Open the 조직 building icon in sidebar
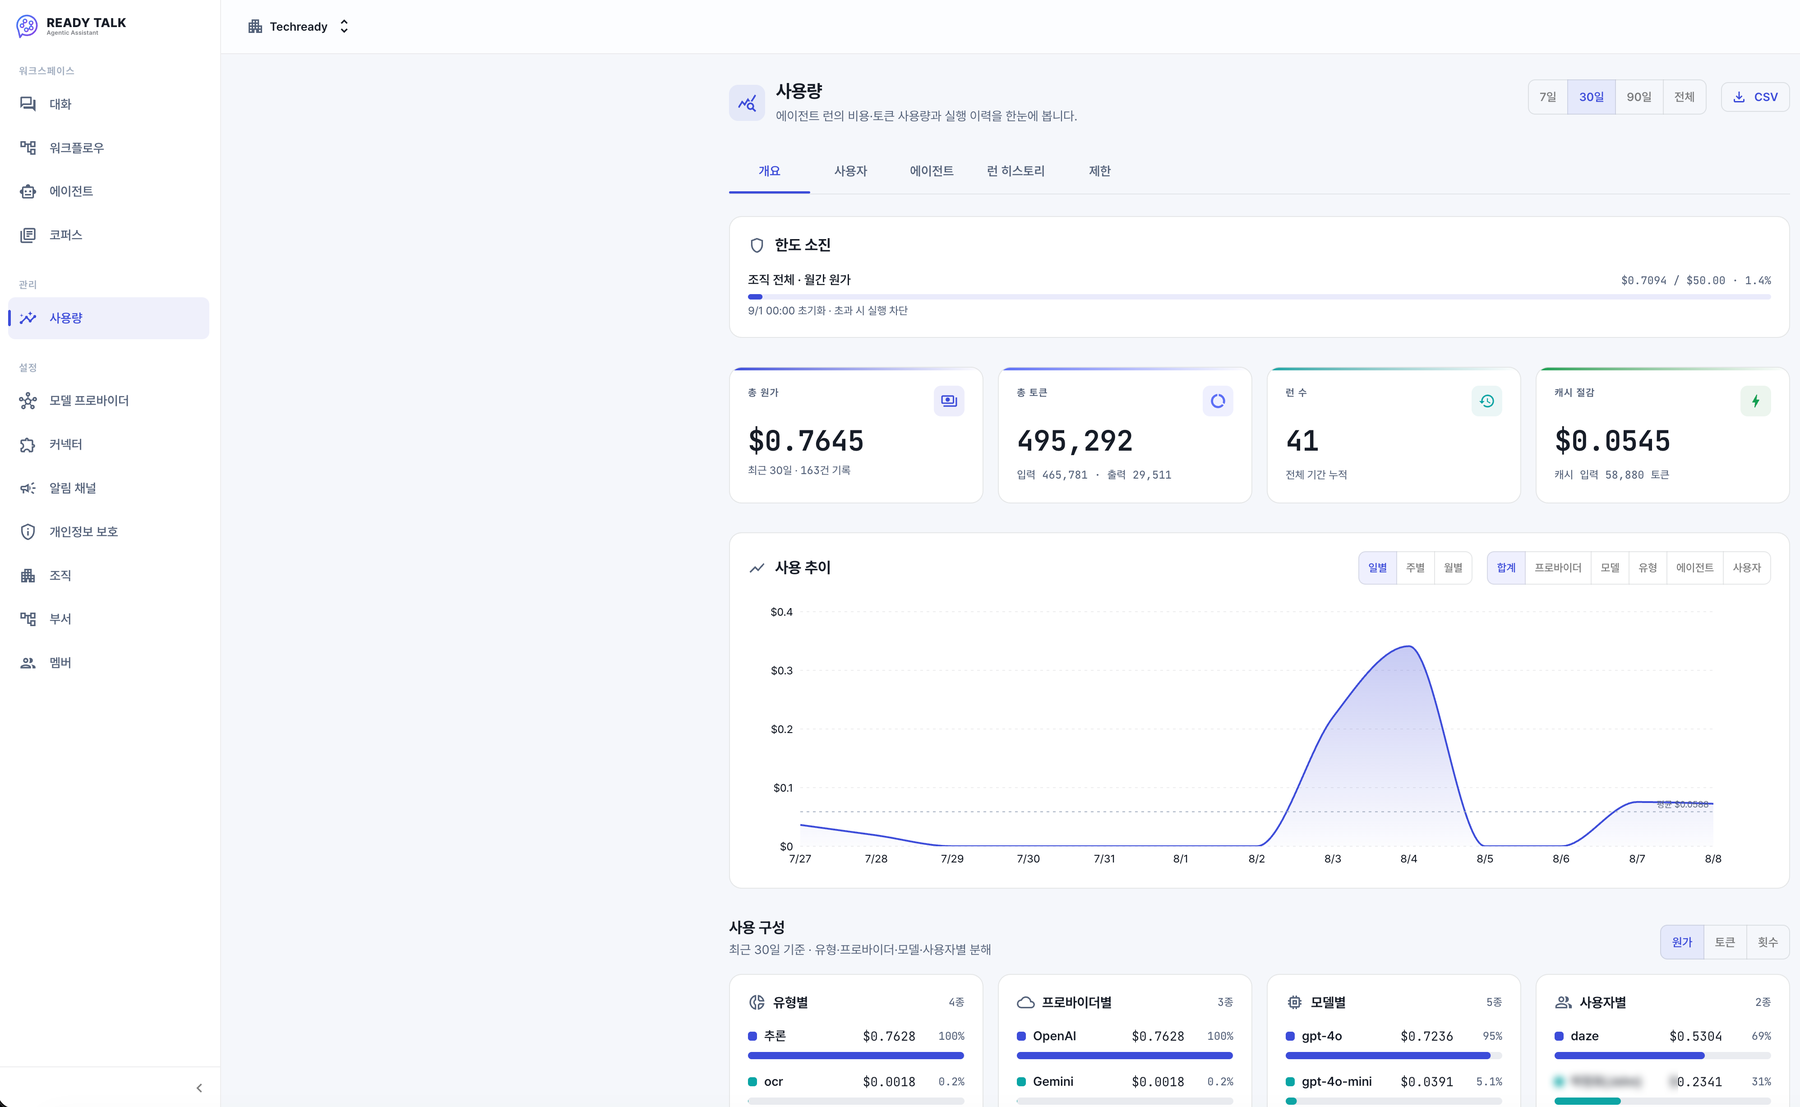Image resolution: width=1800 pixels, height=1107 pixels. pos(28,575)
